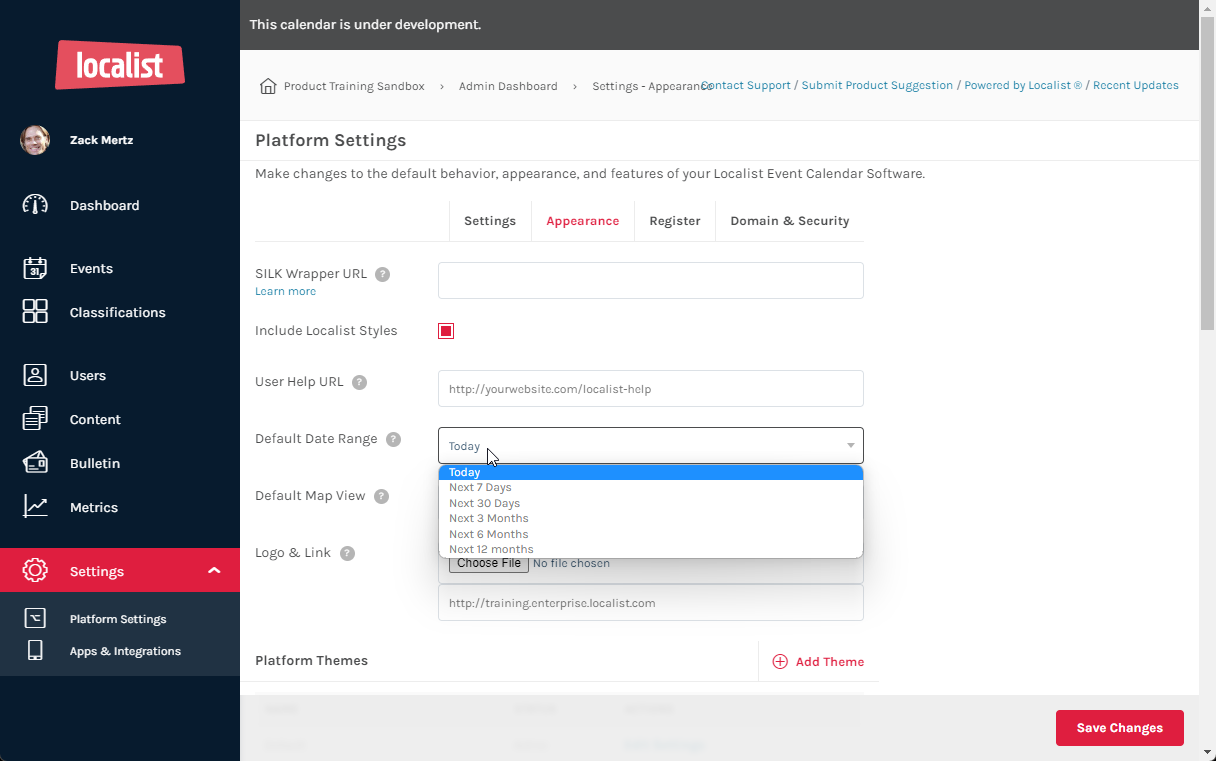This screenshot has height=761, width=1216.
Task: Click the logo link URL input field
Action: 651,603
